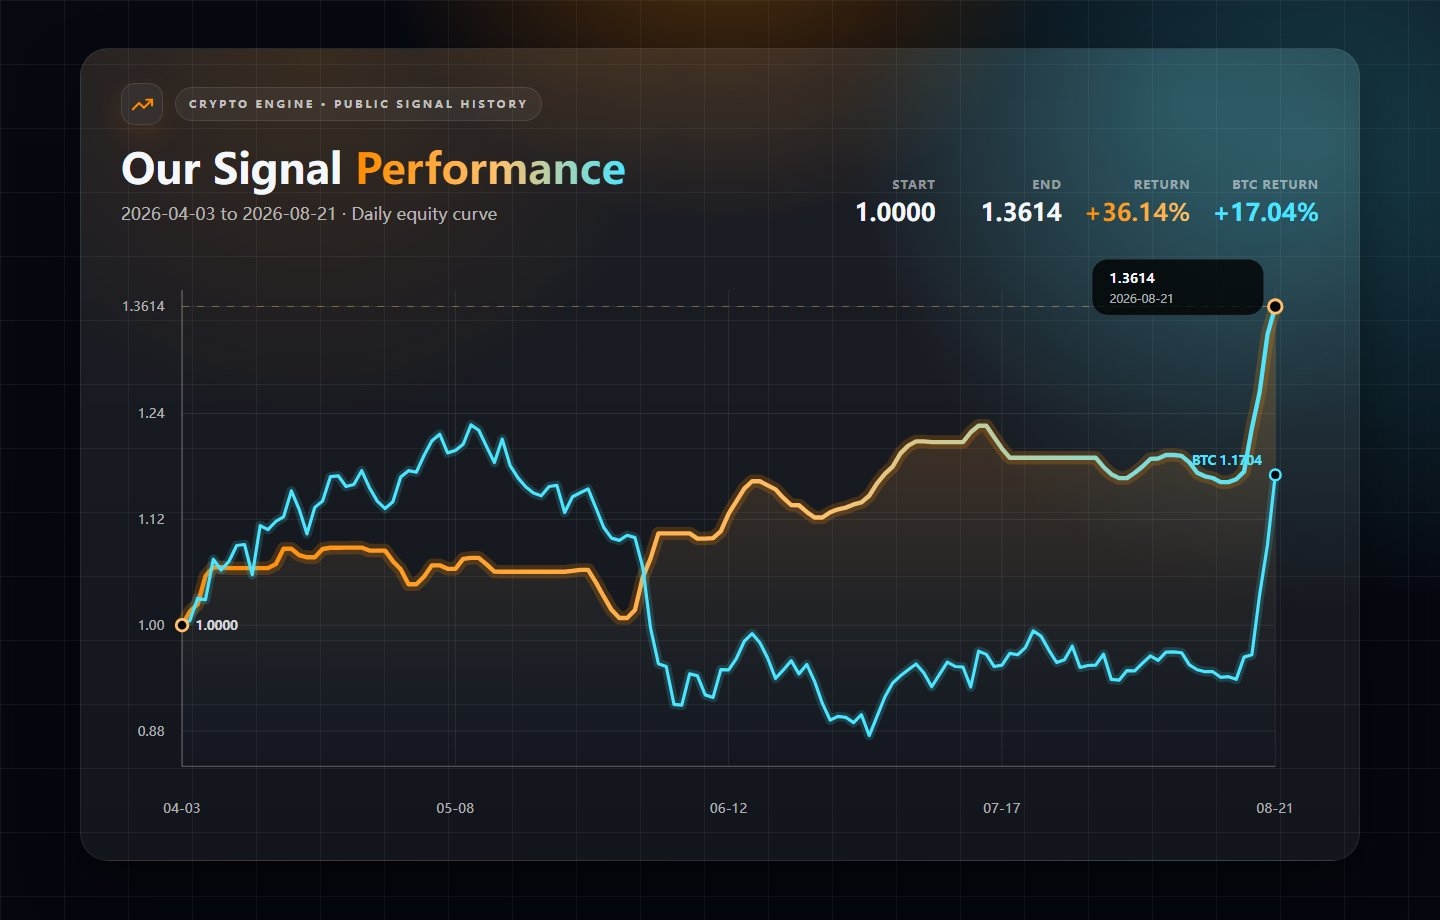This screenshot has width=1440, height=920.
Task: Click the RETURN stat header label
Action: (x=1162, y=185)
